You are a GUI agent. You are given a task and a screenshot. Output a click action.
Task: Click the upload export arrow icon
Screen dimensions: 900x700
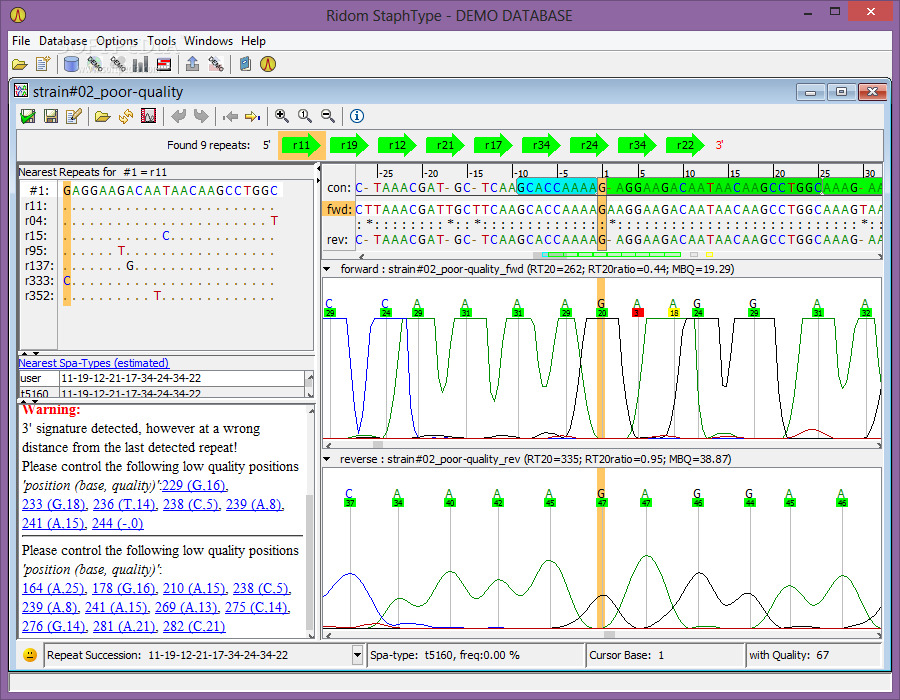tap(192, 64)
